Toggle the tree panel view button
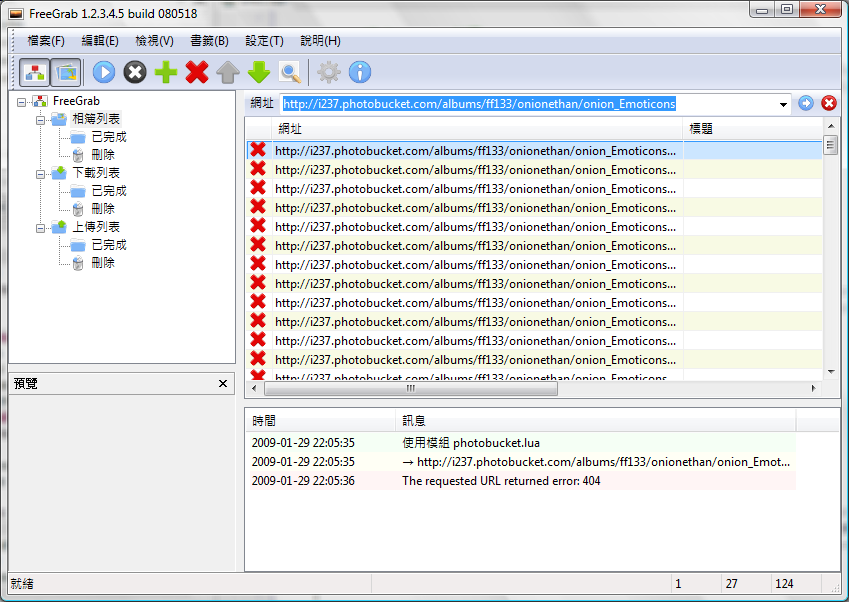Viewport: 849px width, 602px height. coord(35,72)
